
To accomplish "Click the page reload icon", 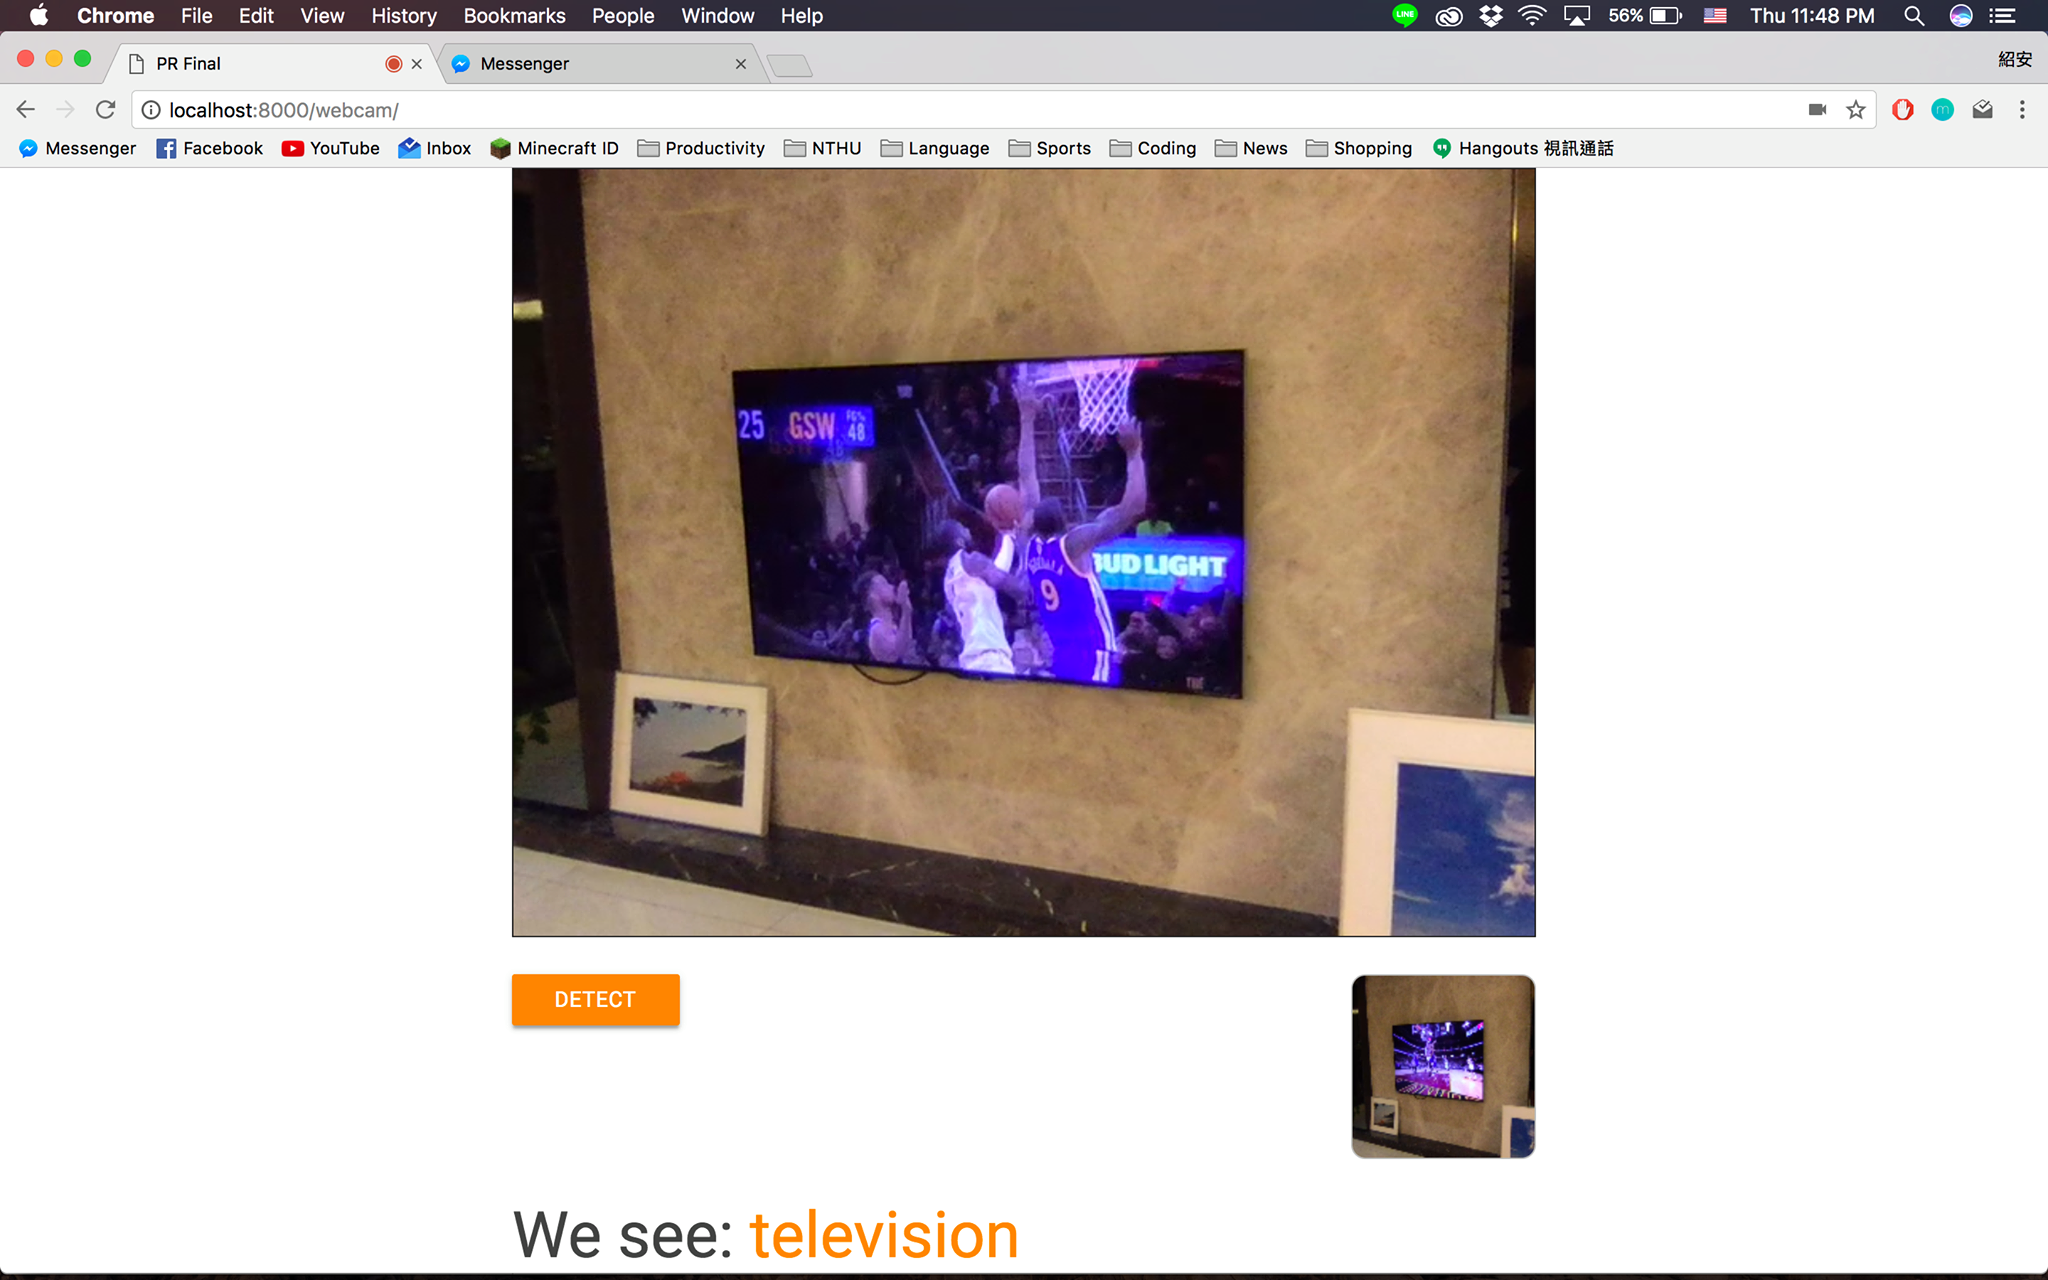I will 105,110.
